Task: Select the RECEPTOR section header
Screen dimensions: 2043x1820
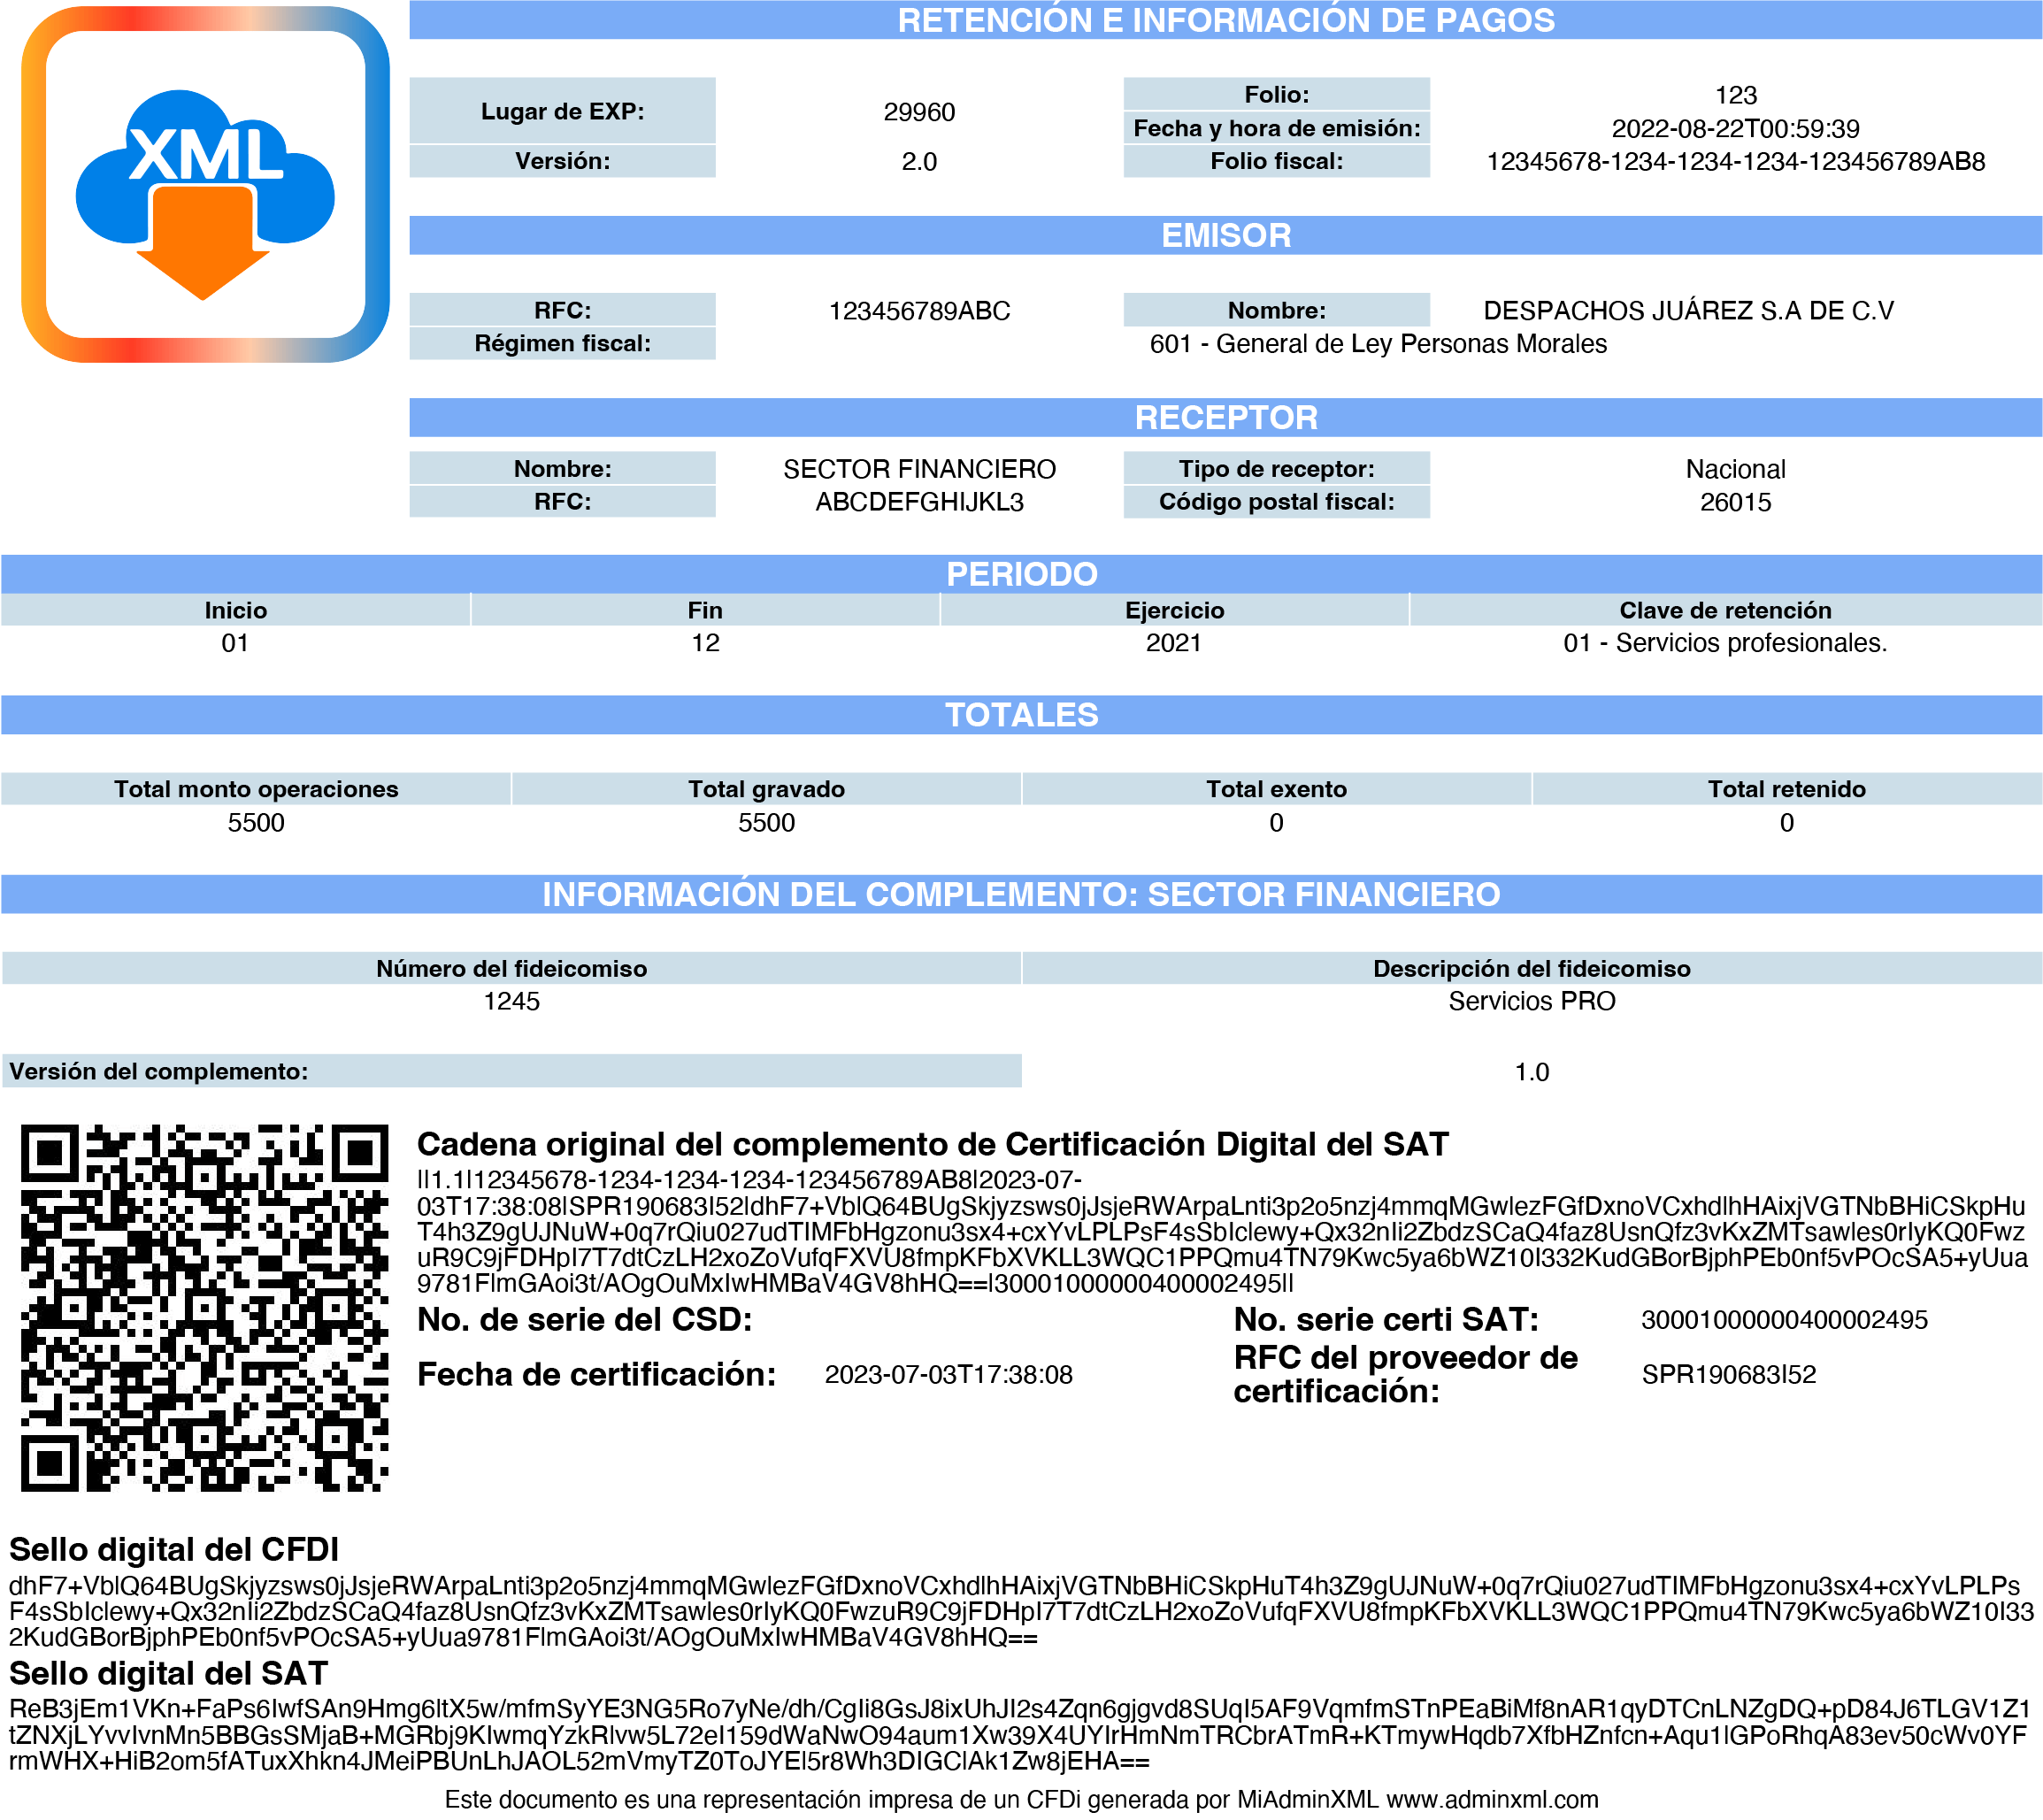Action: [x=1225, y=417]
